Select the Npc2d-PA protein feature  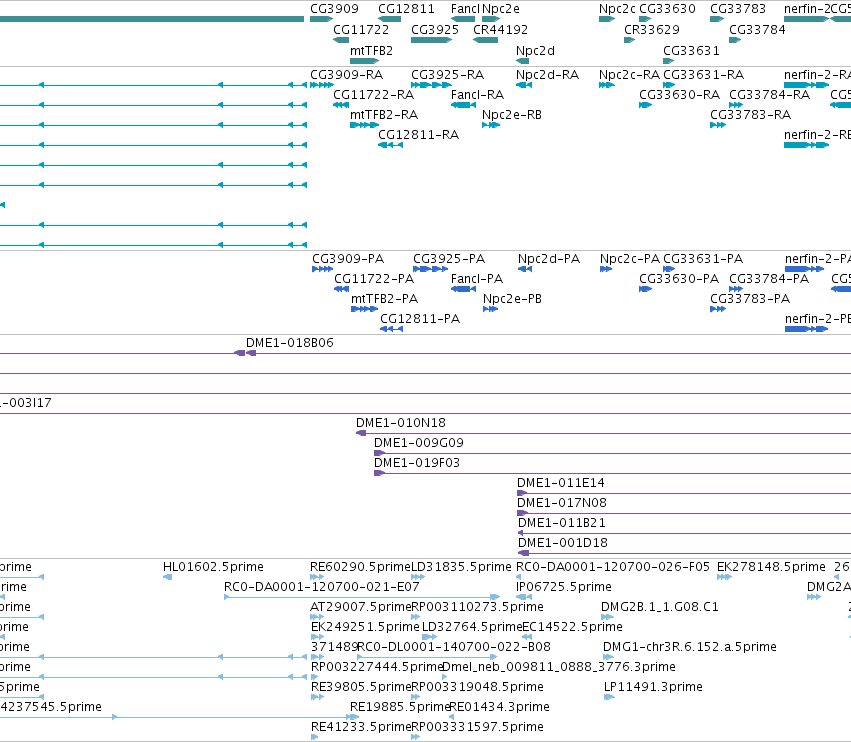525,269
